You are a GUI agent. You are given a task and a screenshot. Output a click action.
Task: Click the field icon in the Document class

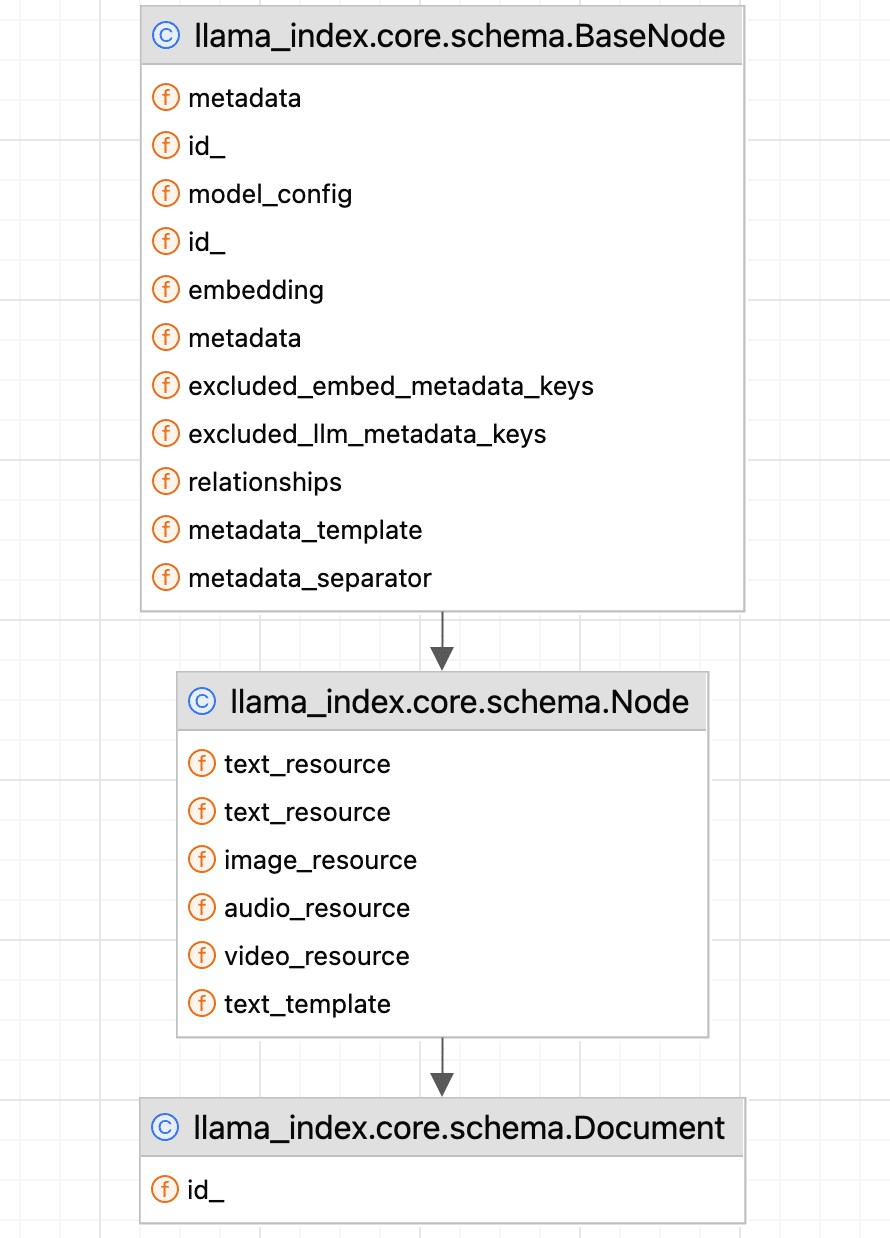(x=165, y=1189)
